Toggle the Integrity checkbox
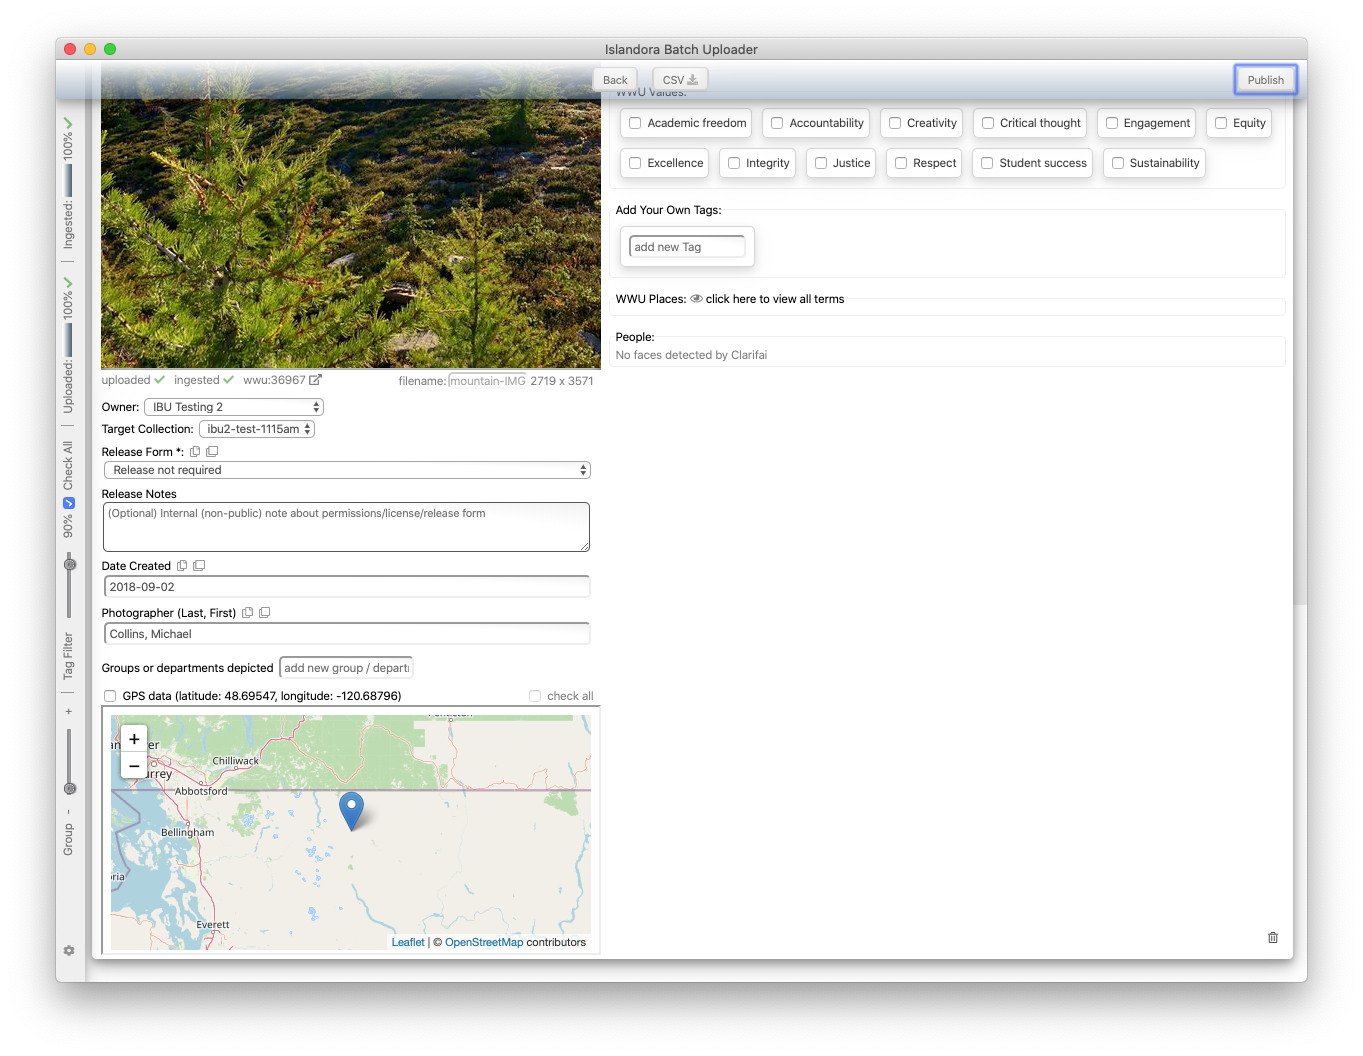The width and height of the screenshot is (1363, 1056). 734,163
